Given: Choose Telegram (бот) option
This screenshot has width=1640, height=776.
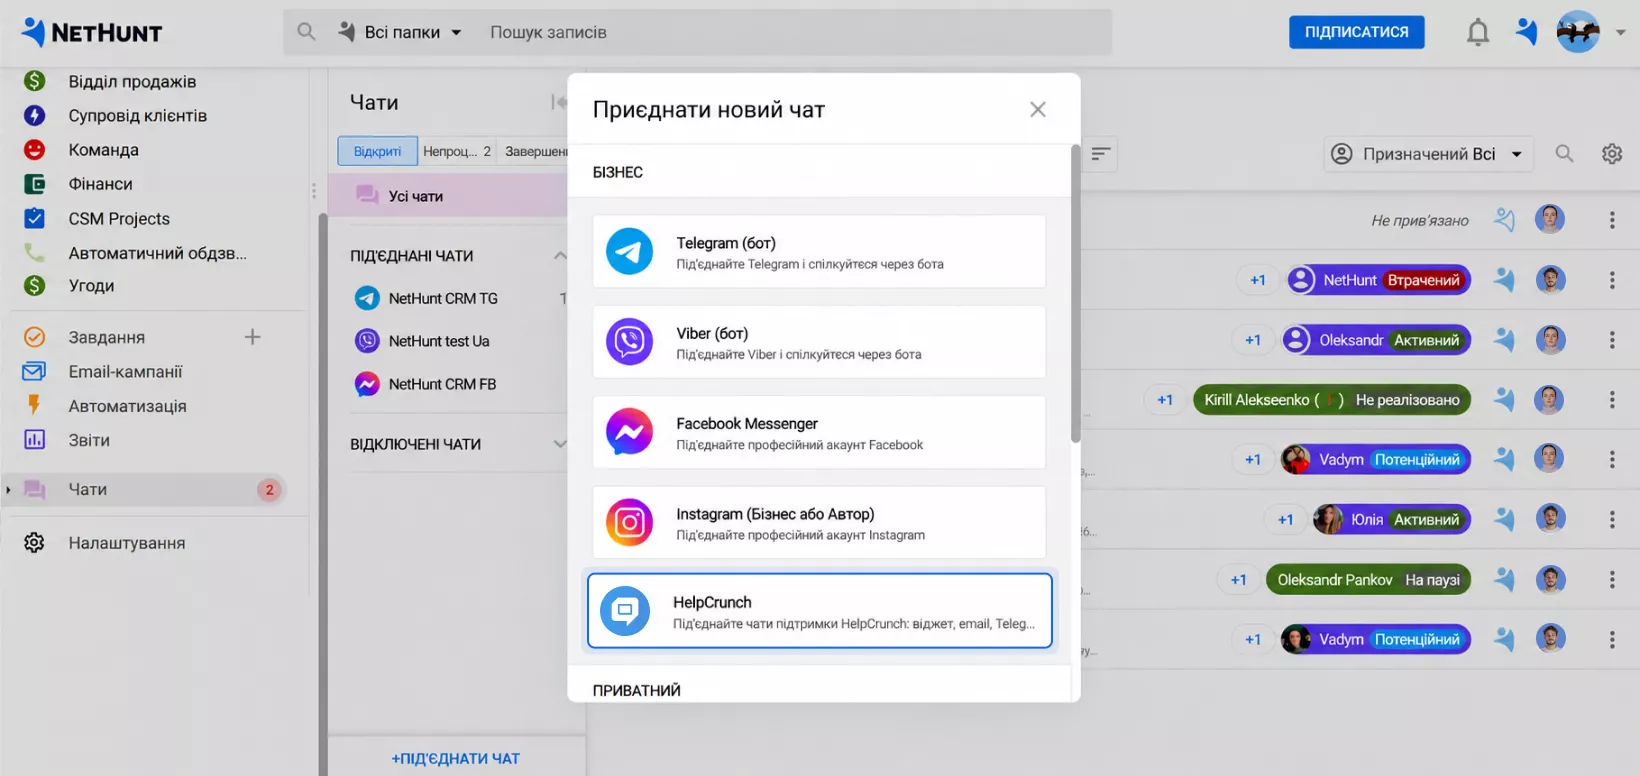Looking at the screenshot, I should 819,252.
